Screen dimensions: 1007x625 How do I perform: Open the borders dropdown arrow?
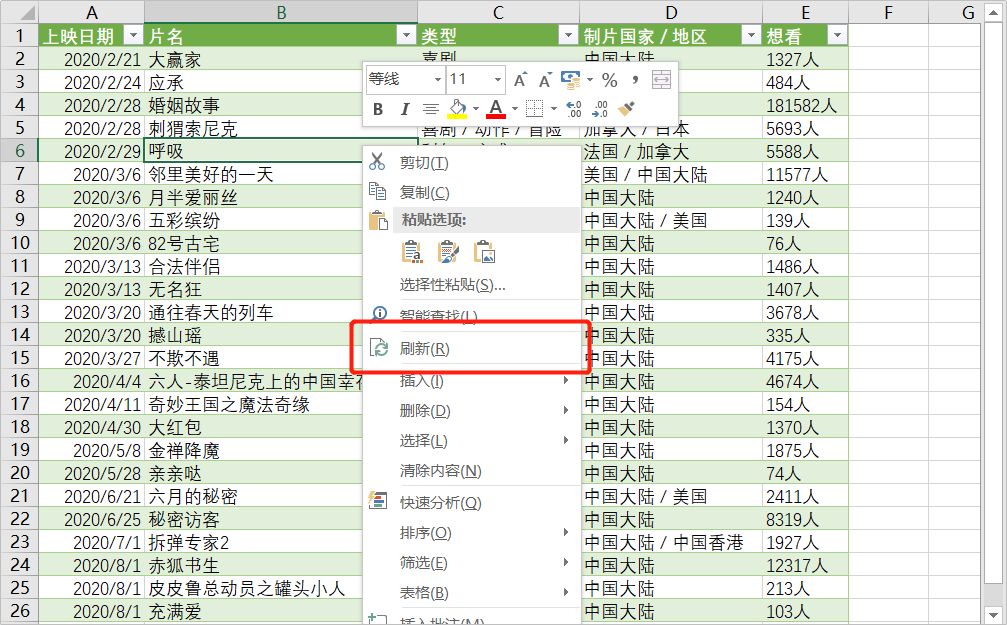(553, 109)
